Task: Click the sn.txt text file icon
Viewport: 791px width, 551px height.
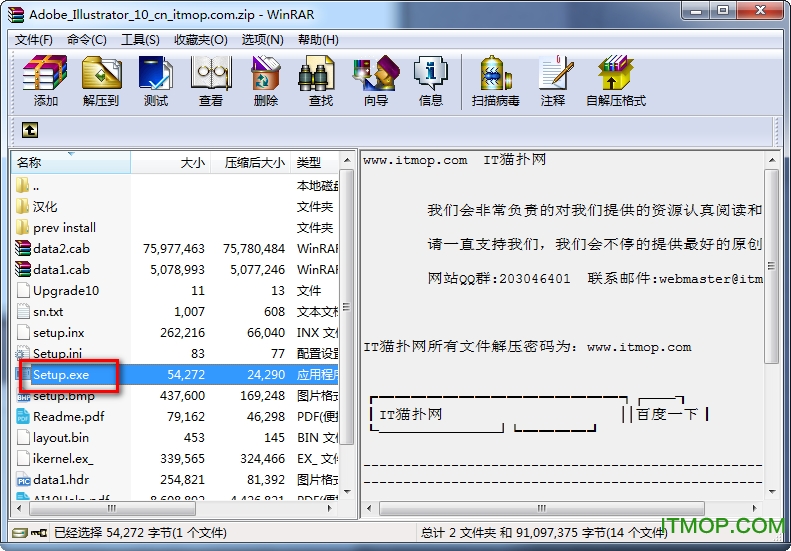Action: point(23,311)
